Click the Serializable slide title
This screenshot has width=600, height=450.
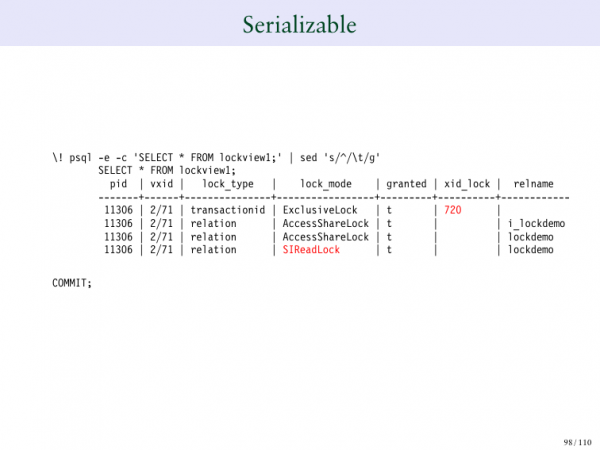[299, 23]
